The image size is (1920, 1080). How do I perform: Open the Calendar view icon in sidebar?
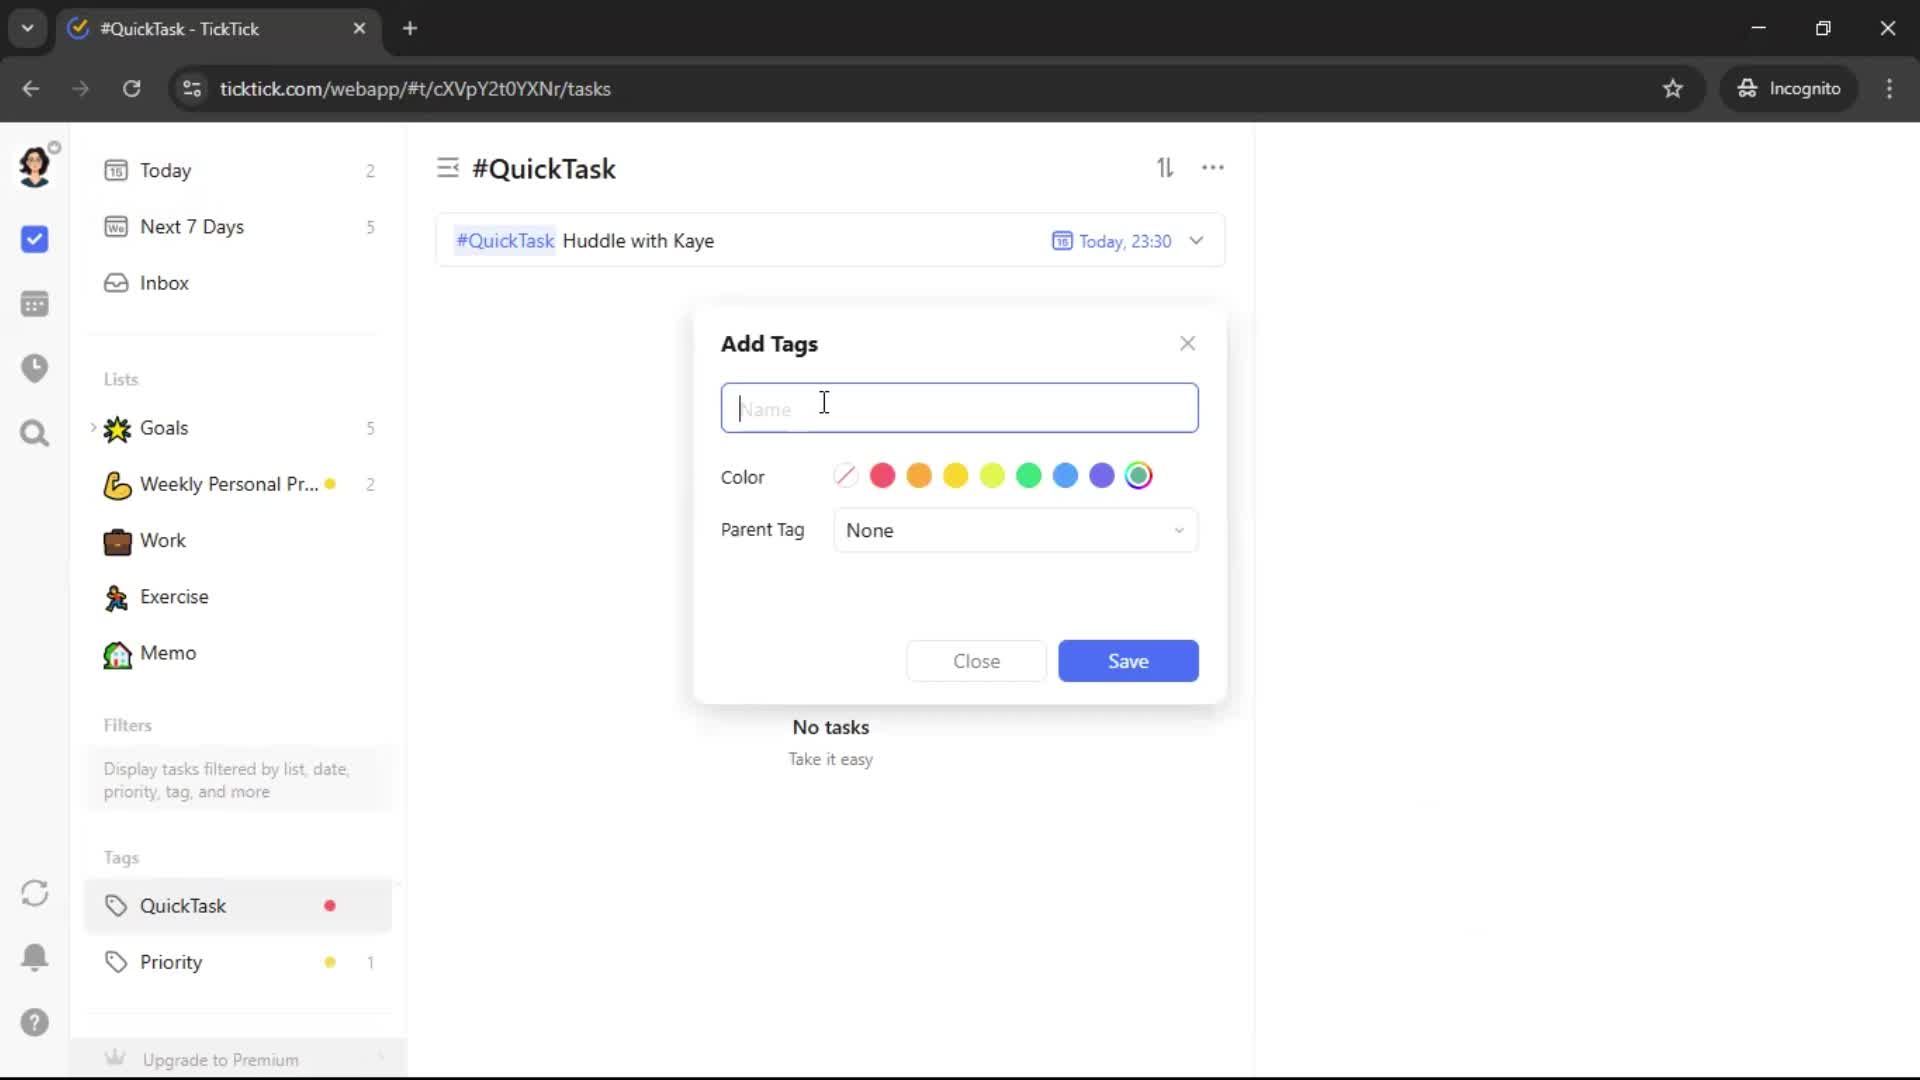coord(35,304)
